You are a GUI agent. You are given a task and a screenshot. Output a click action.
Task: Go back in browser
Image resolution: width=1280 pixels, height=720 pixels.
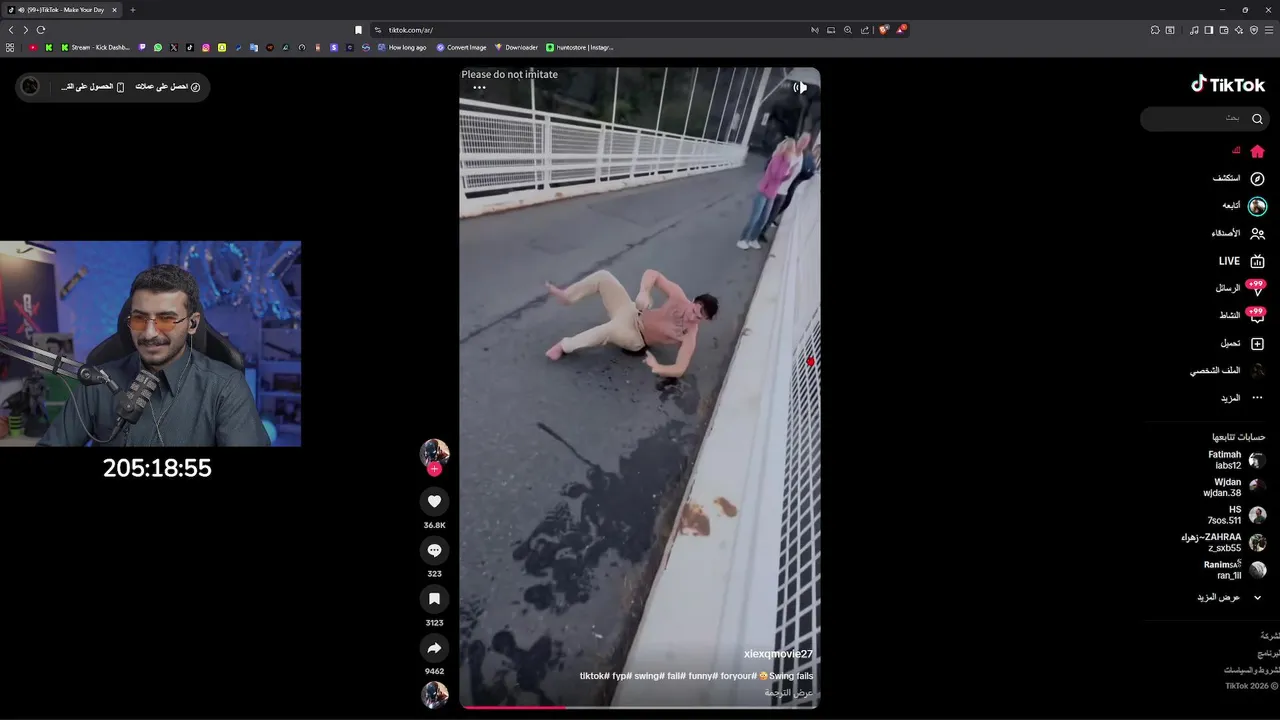coord(11,30)
